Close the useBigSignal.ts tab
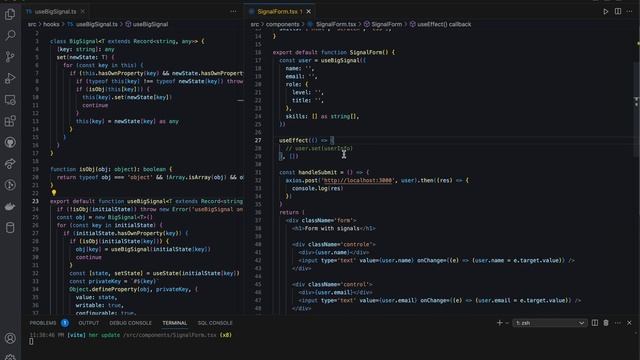This screenshot has height=360, width=640. (x=83, y=11)
